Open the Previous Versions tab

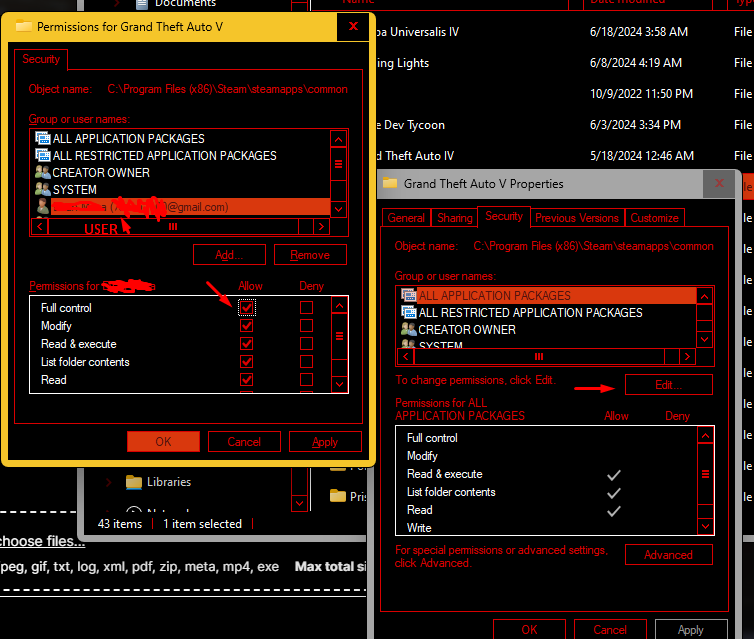[x=577, y=217]
